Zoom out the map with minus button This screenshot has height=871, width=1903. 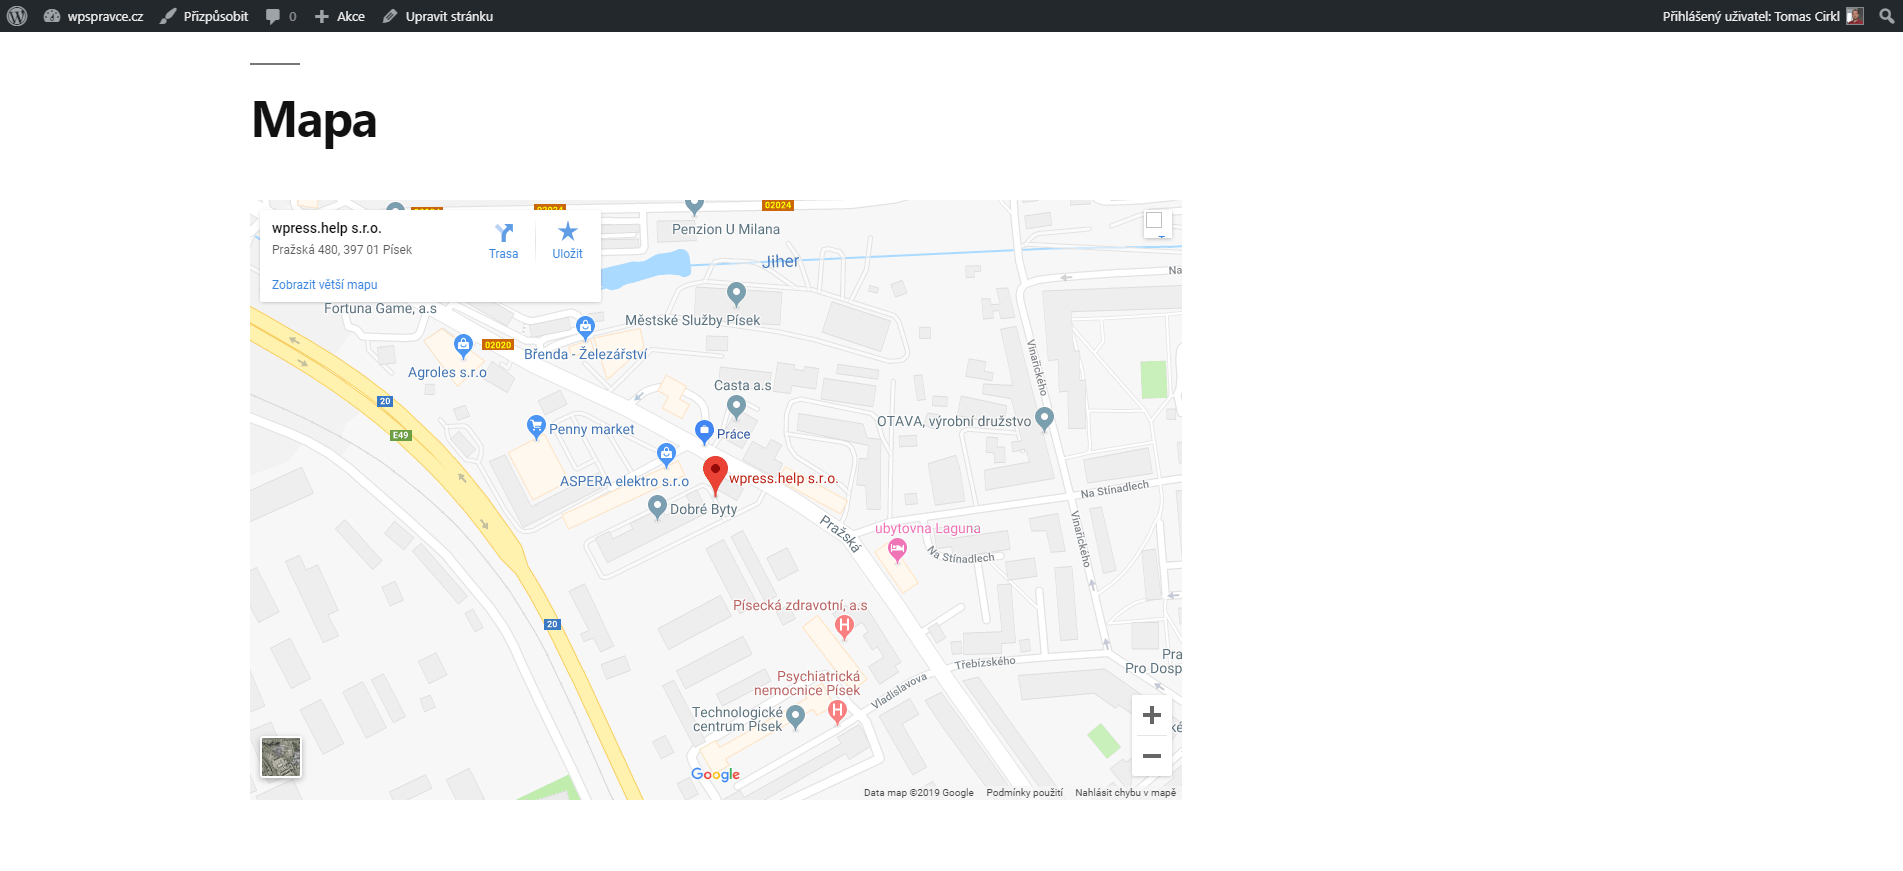point(1152,756)
